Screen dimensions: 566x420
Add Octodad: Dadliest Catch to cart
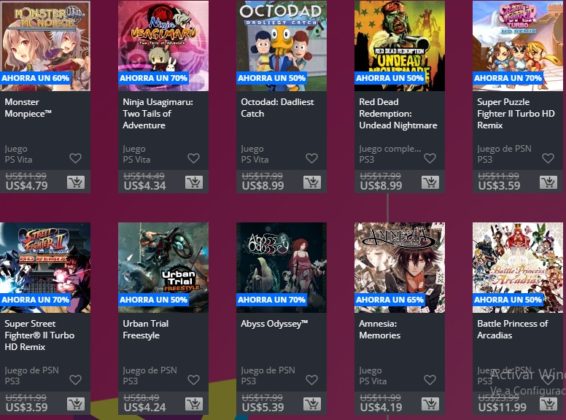(312, 183)
